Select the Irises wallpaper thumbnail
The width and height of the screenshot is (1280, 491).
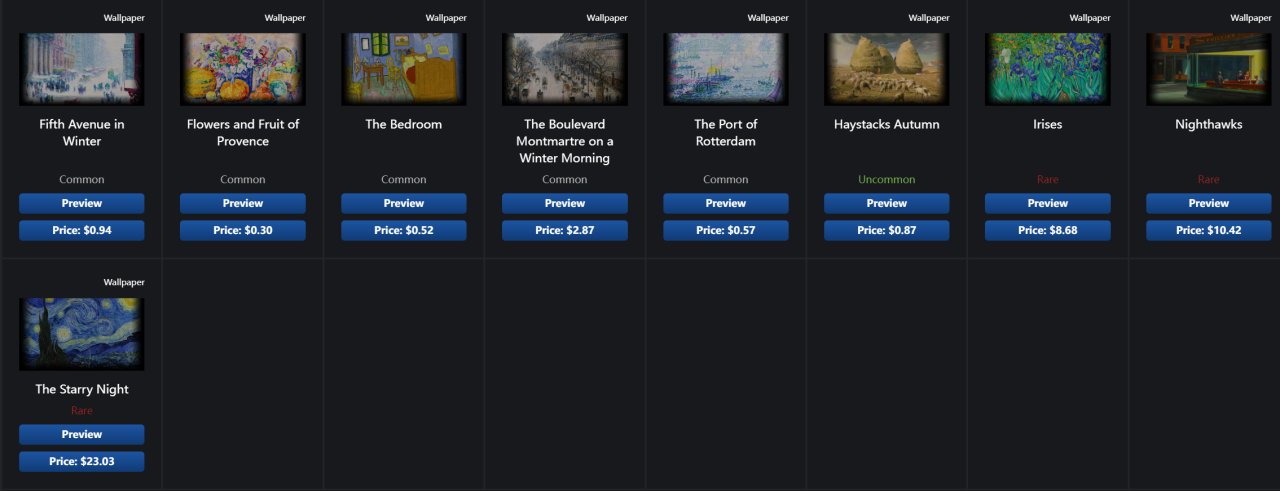pyautogui.click(x=1048, y=69)
